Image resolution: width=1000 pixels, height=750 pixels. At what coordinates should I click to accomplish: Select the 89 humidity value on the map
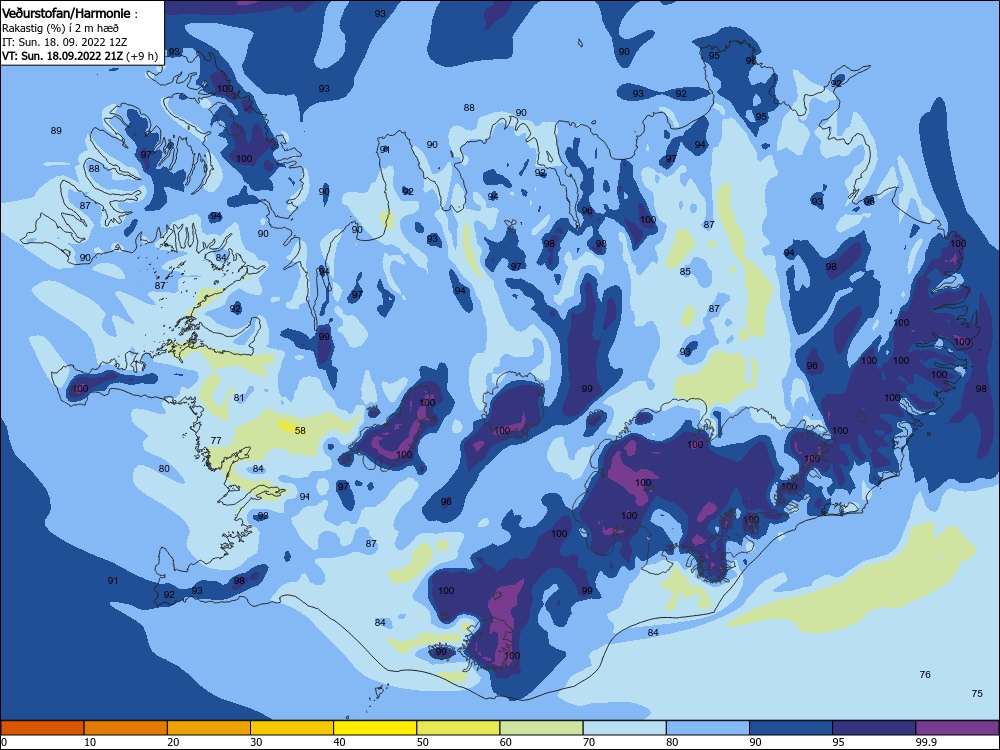pyautogui.click(x=56, y=131)
